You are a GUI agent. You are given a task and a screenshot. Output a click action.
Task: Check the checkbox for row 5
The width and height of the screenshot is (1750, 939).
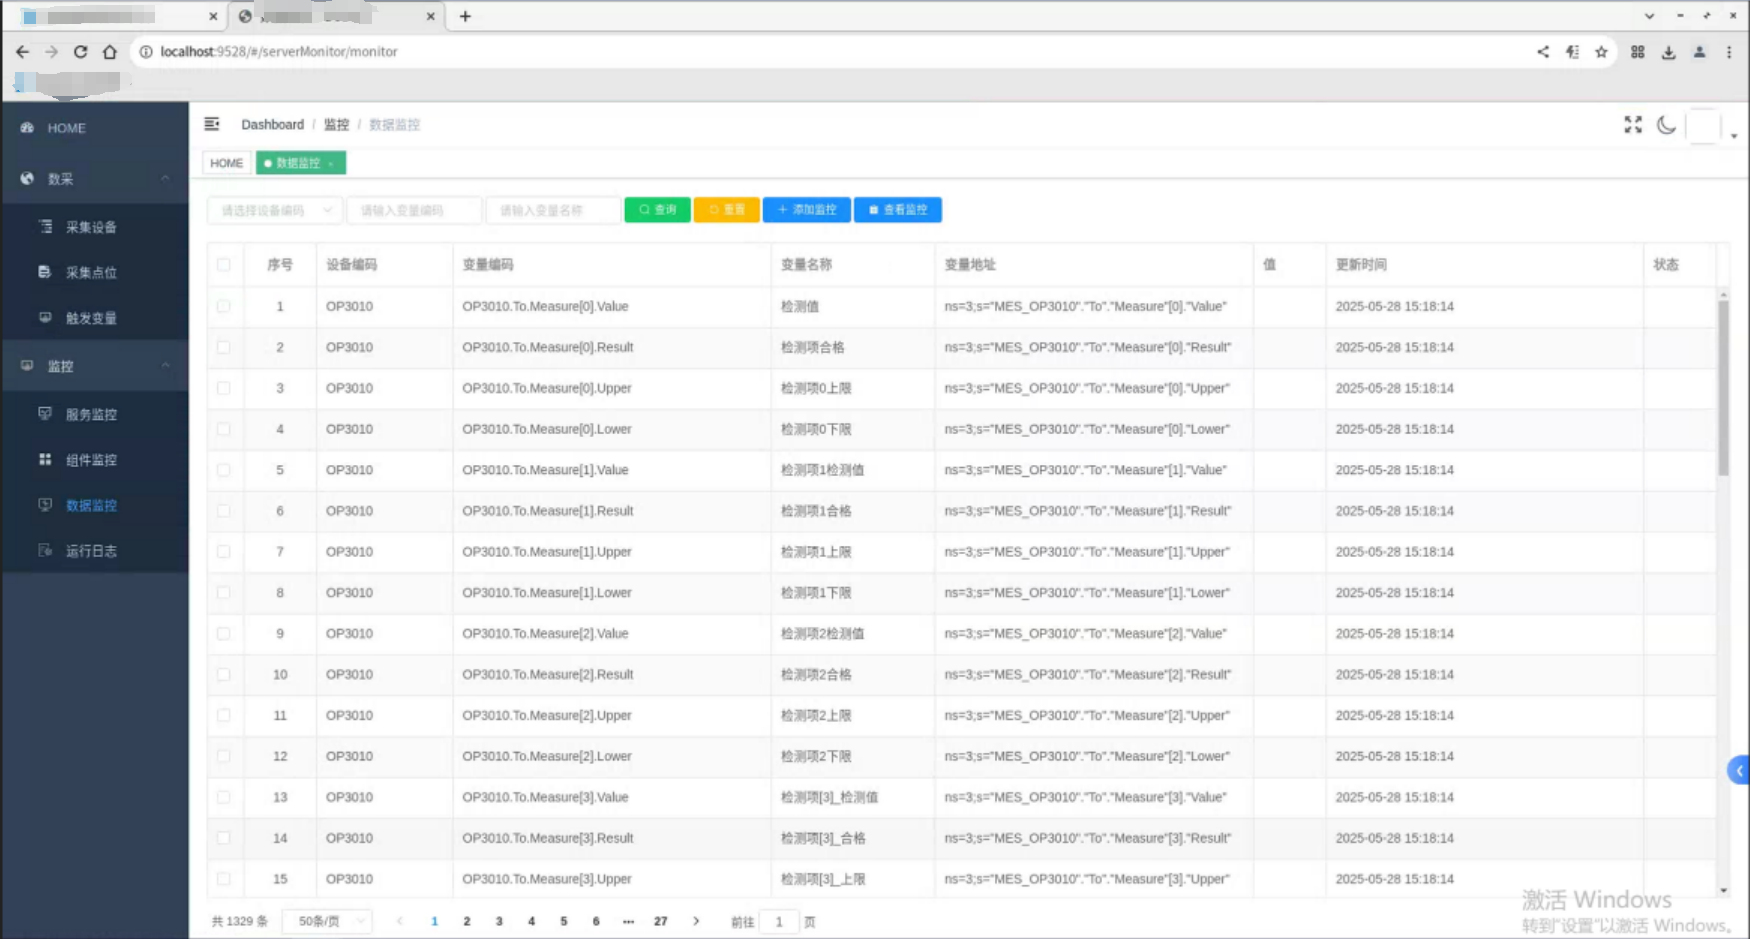(223, 470)
